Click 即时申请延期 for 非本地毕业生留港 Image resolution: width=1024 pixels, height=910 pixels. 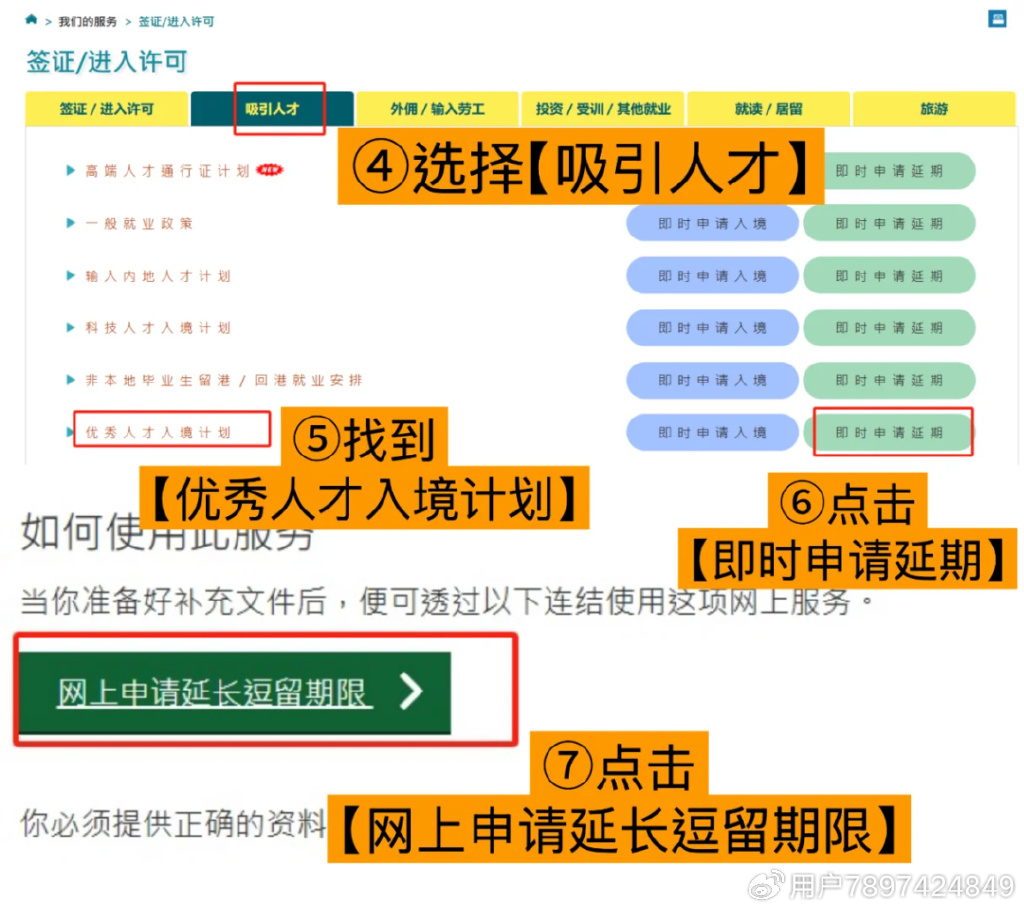point(889,380)
